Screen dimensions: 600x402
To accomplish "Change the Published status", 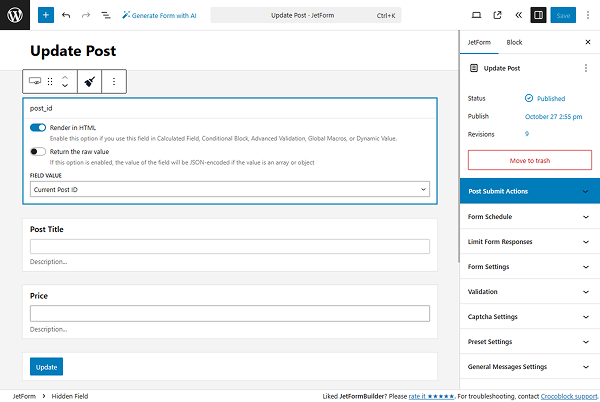I will [x=545, y=98].
